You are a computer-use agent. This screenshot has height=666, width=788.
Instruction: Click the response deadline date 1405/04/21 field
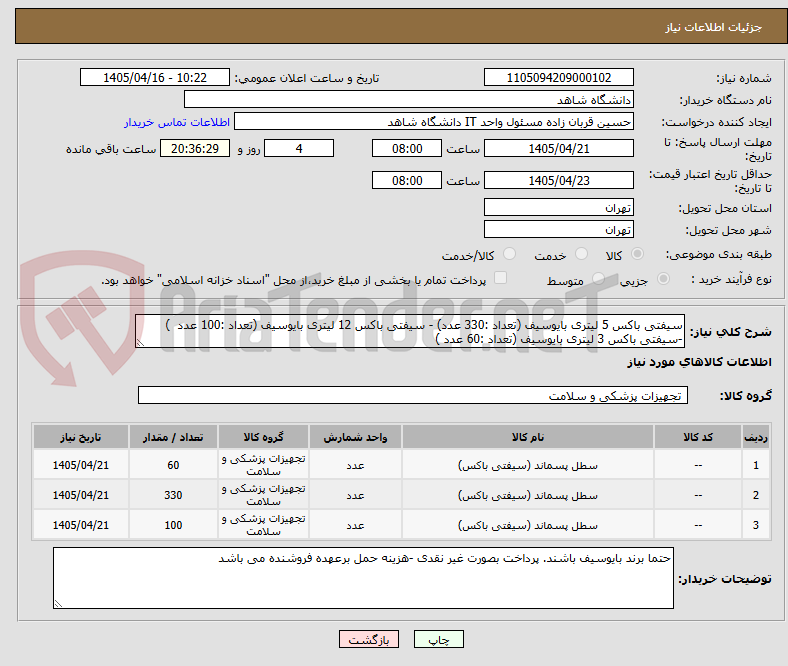558,148
